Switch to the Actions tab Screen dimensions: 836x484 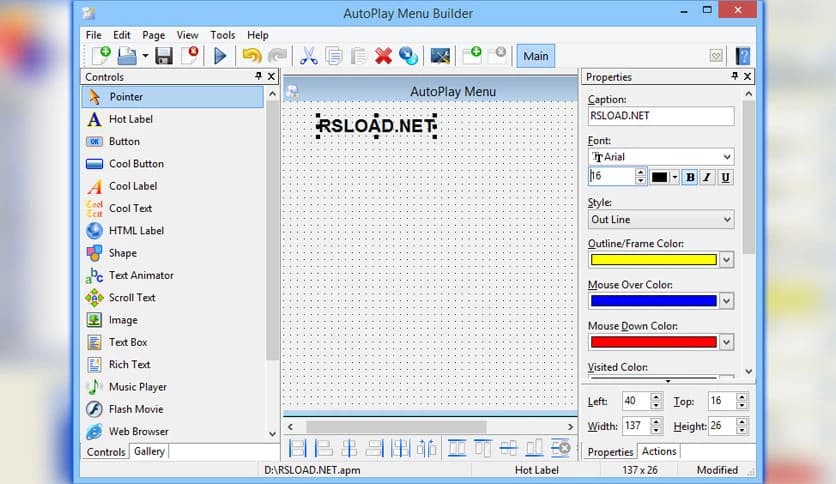(659, 451)
